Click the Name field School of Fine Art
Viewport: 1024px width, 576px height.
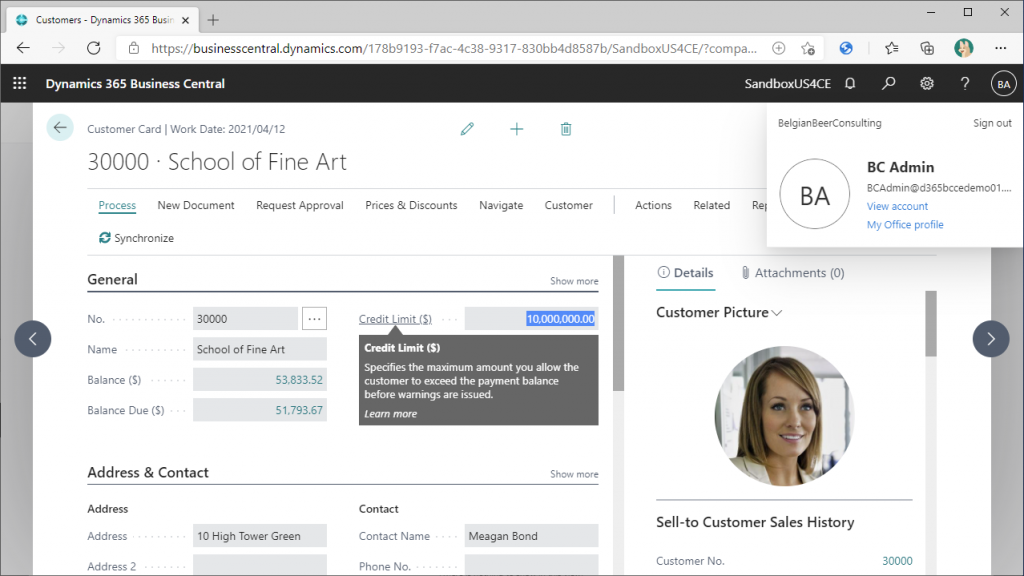coord(260,349)
